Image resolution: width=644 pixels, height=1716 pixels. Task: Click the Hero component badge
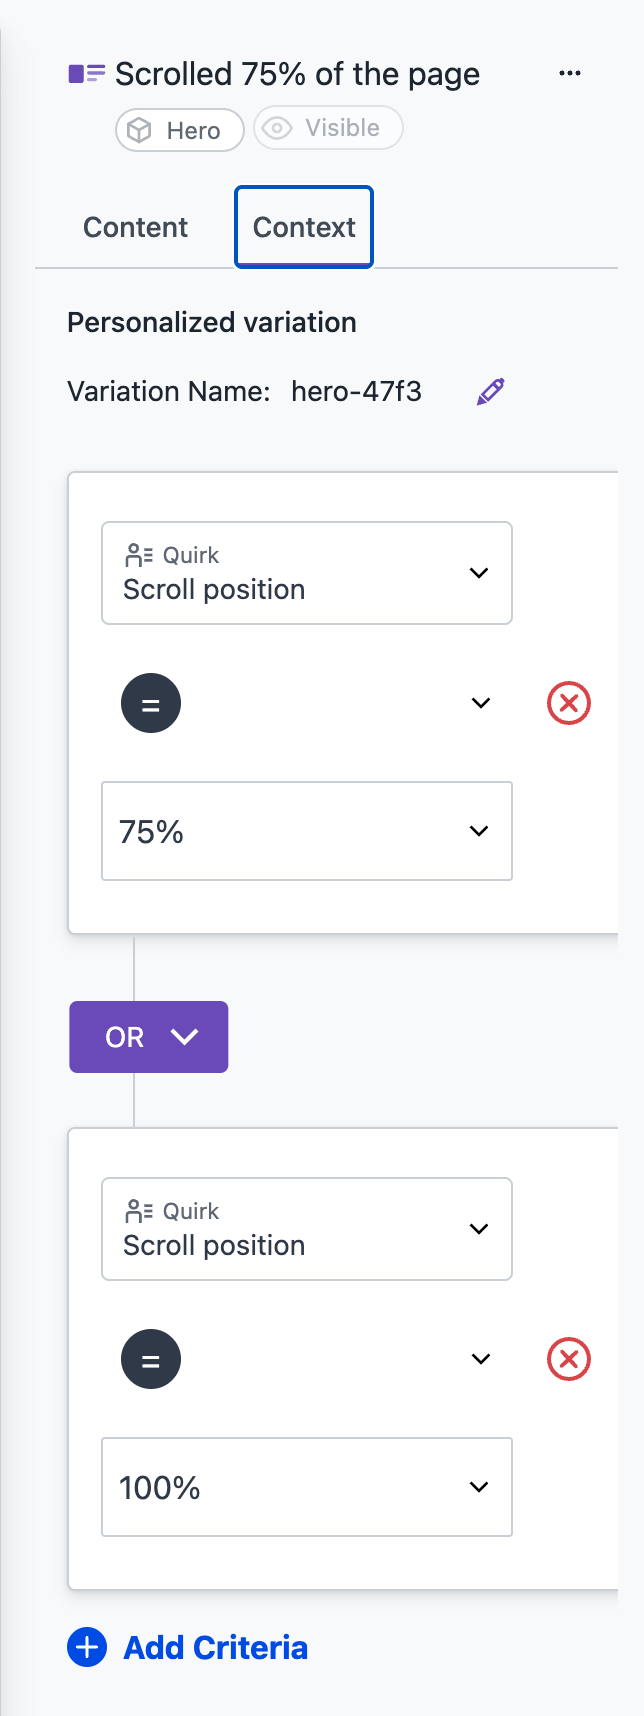[180, 130]
